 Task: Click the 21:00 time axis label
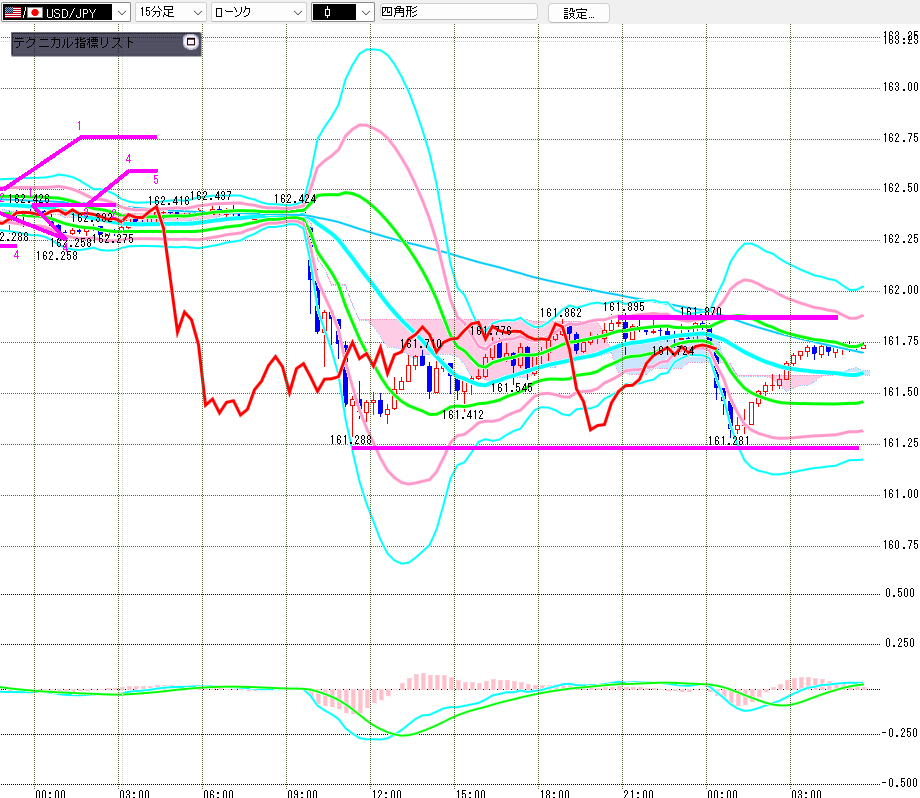pyautogui.click(x=638, y=793)
